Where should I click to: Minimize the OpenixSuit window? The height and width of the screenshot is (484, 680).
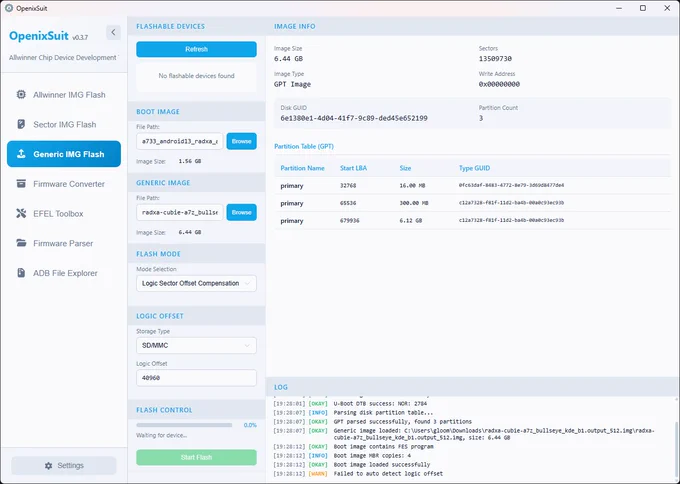point(619,8)
